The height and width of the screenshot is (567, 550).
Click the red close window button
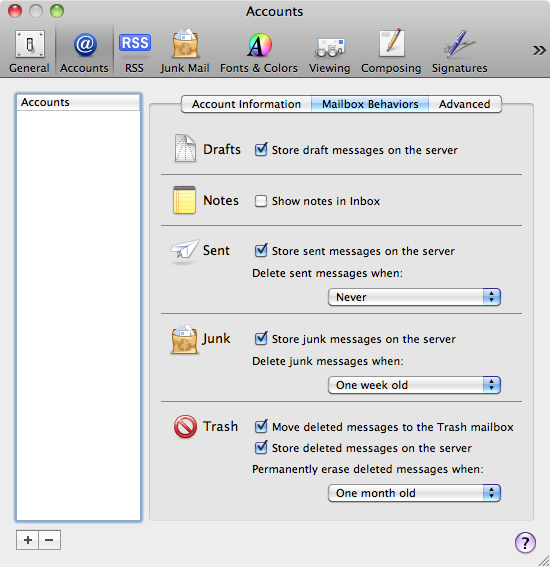coord(15,11)
